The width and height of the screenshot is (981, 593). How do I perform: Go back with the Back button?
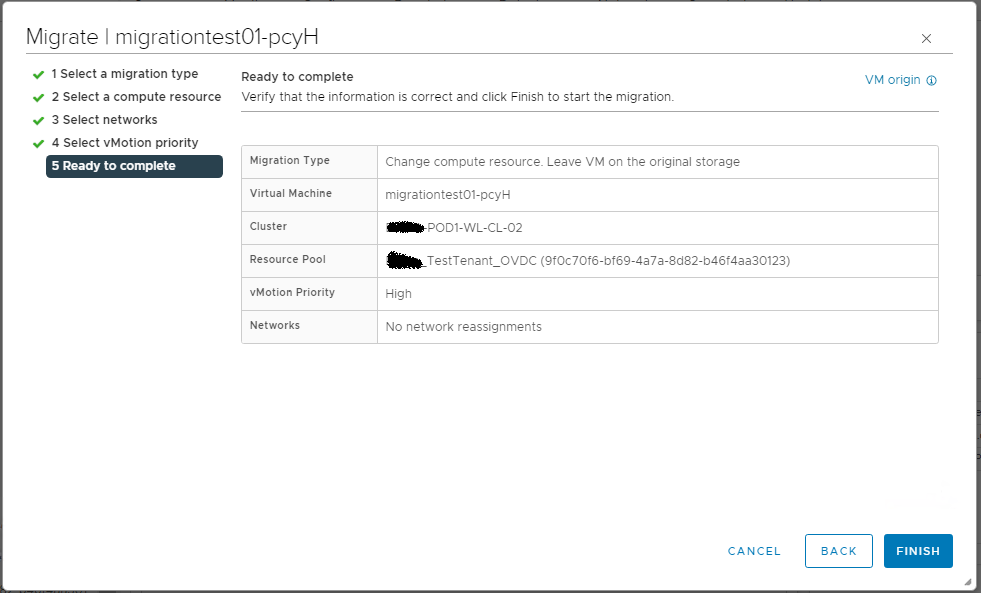point(838,551)
